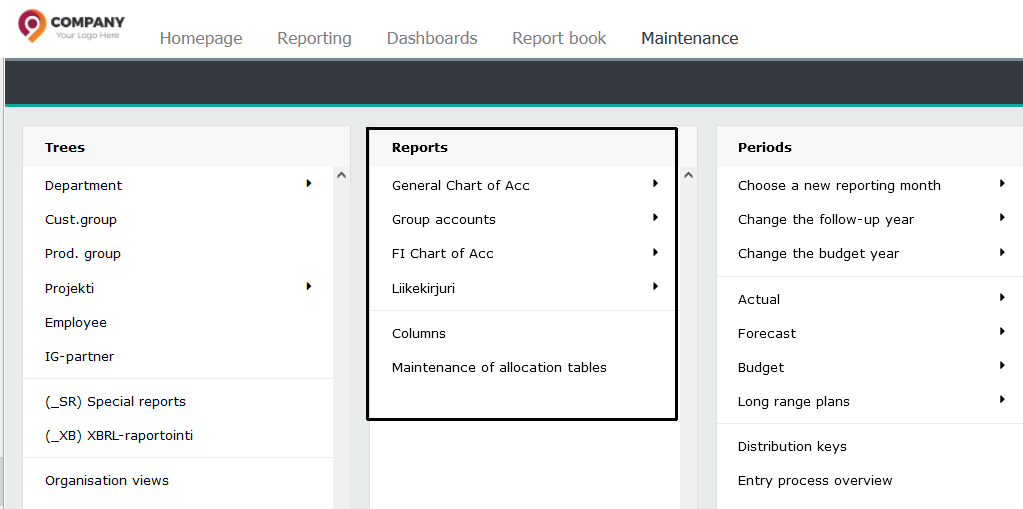Open the Reporting tab
The width and height of the screenshot is (1023, 509).
pyautogui.click(x=314, y=39)
